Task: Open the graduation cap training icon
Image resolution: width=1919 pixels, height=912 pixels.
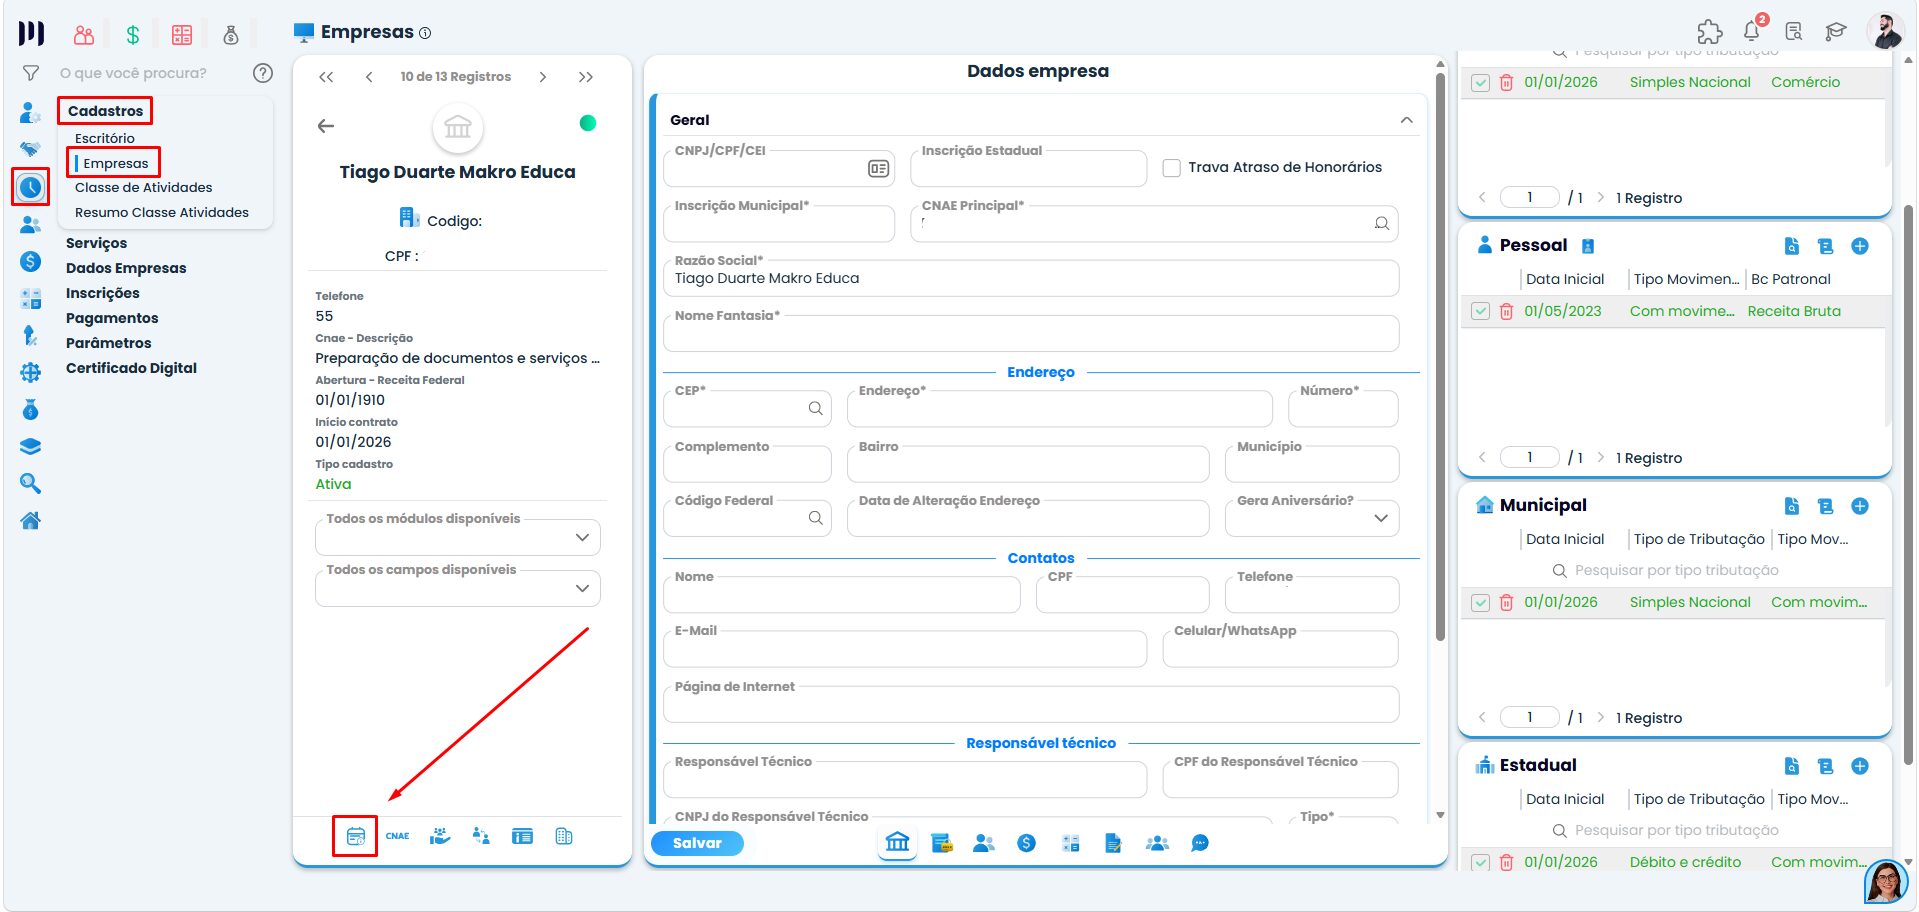Action: [x=1835, y=32]
